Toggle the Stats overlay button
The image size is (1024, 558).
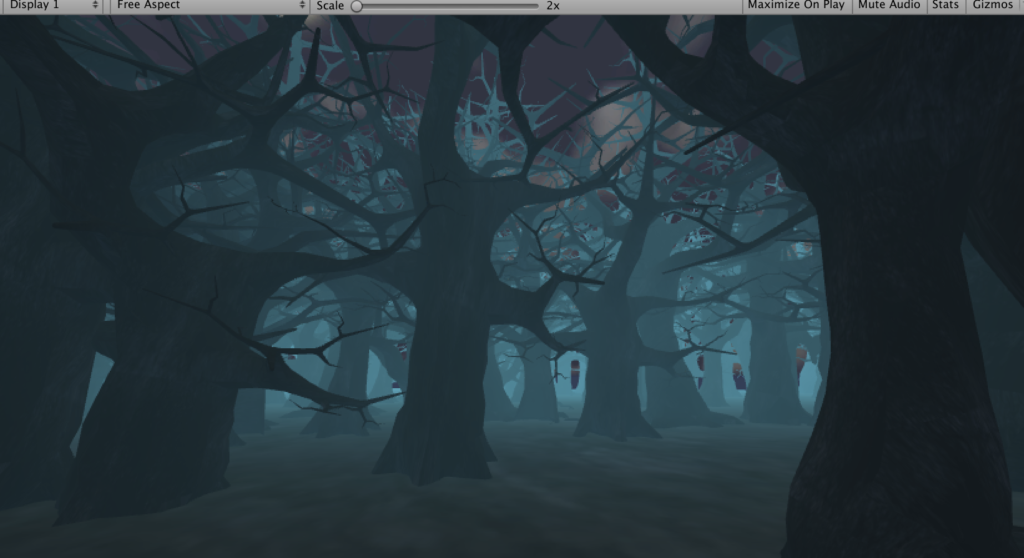tap(945, 5)
